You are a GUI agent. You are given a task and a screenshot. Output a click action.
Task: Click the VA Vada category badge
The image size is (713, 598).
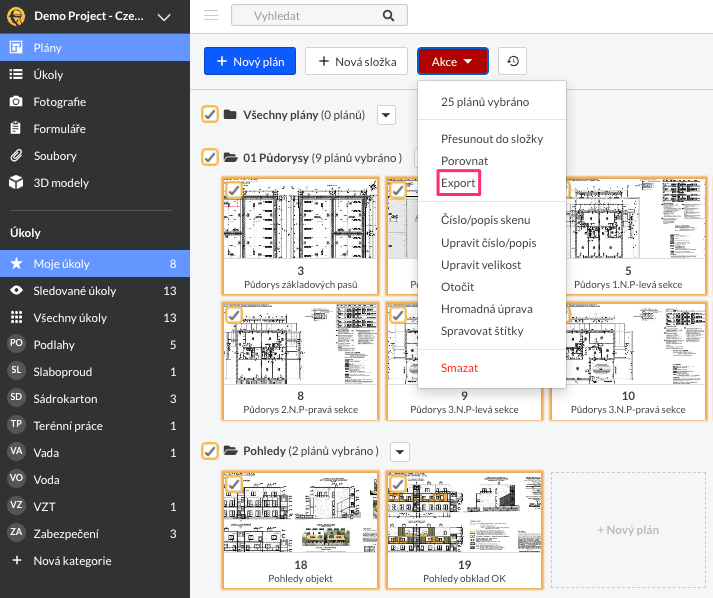[x=16, y=451]
